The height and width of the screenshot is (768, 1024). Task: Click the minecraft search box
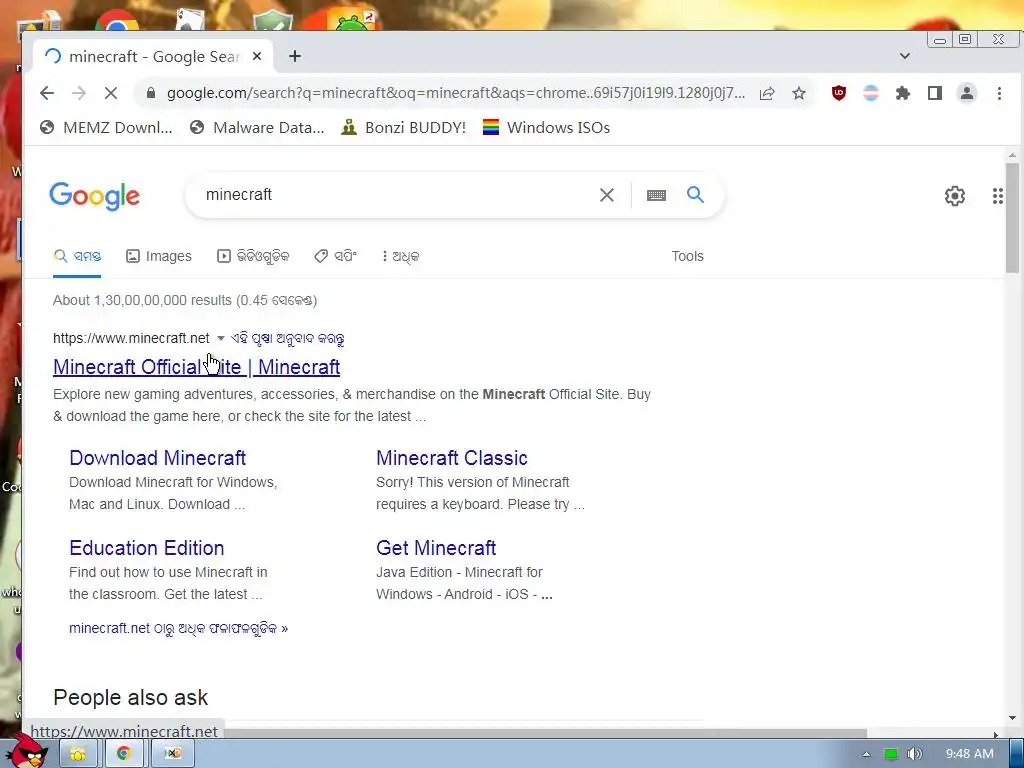[x=392, y=195]
